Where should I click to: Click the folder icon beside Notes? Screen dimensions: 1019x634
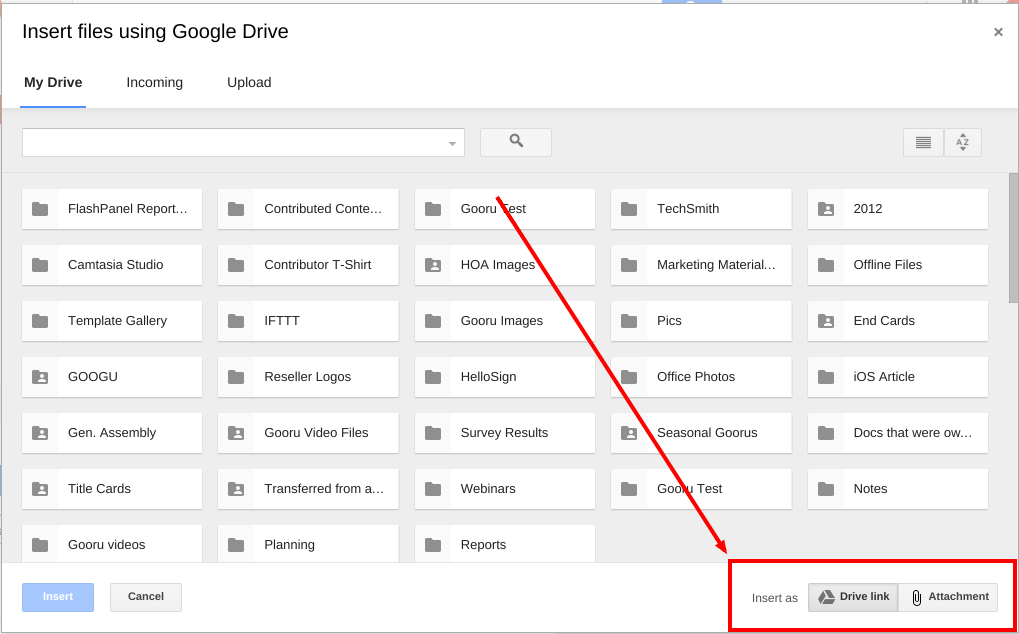pos(826,489)
